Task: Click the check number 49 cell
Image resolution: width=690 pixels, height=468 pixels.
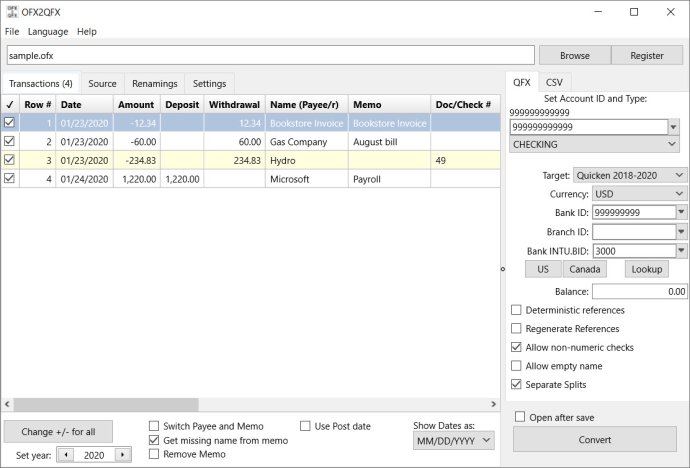Action: tap(465, 160)
